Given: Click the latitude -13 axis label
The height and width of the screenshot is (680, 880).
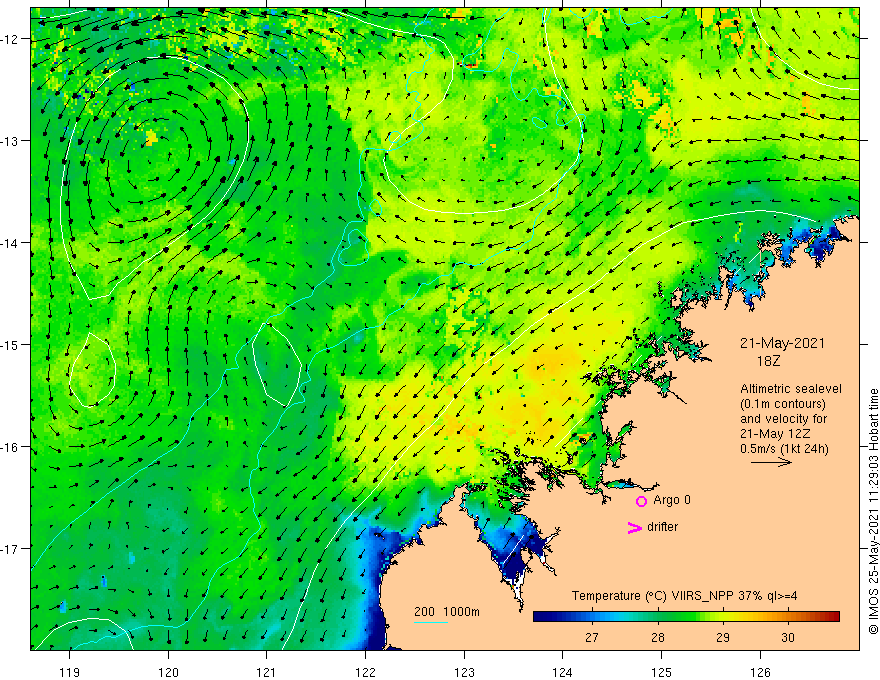Looking at the screenshot, I should [10, 141].
